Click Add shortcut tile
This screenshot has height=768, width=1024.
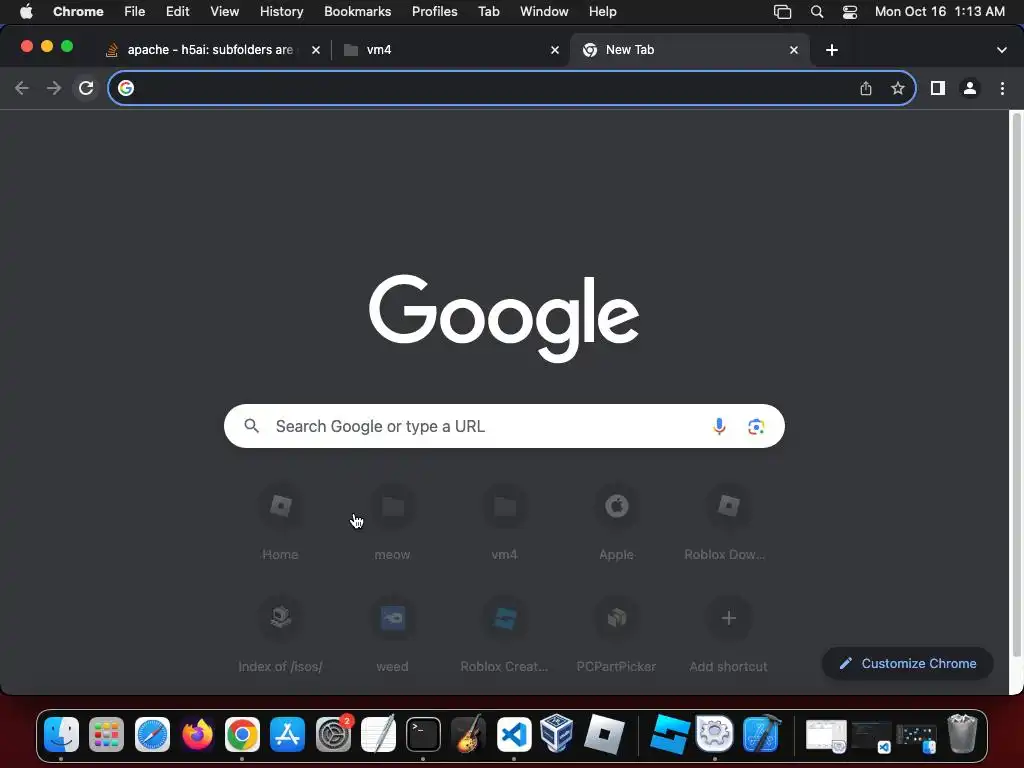click(x=729, y=635)
